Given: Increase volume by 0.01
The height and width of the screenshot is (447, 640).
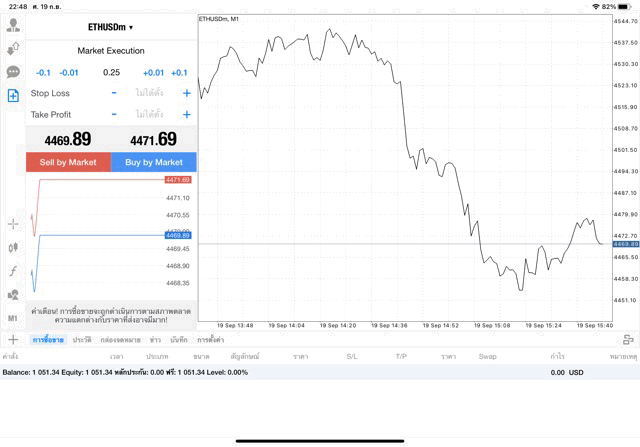Looking at the screenshot, I should (153, 72).
